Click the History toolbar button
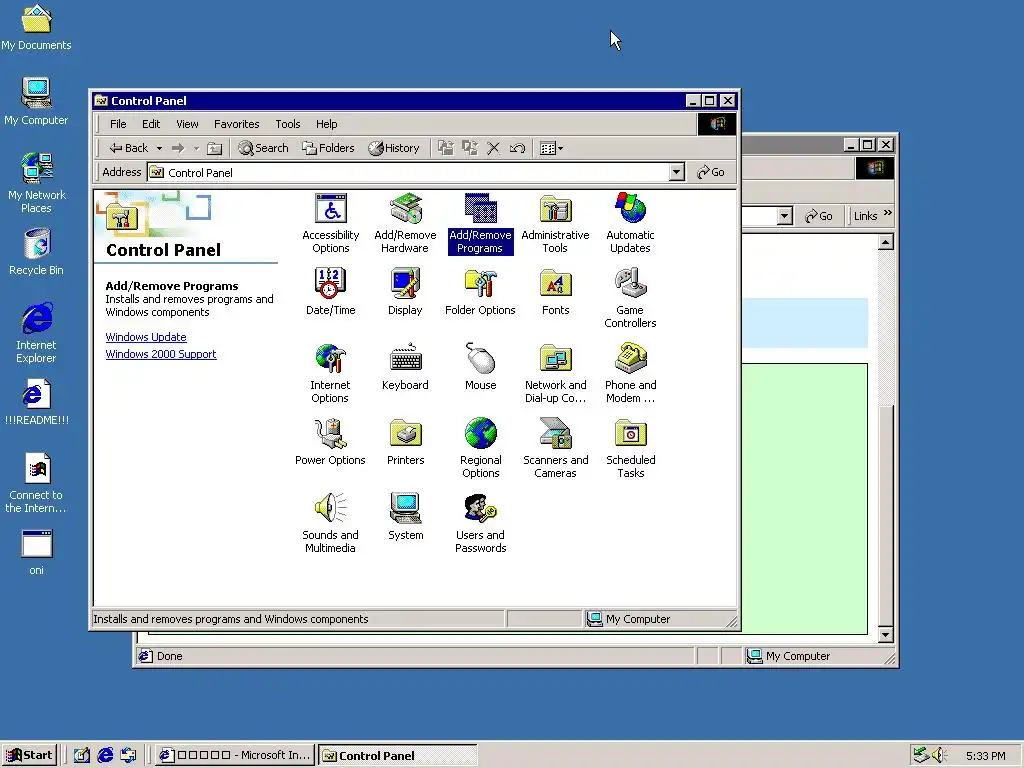The height and width of the screenshot is (768, 1024). (x=394, y=148)
